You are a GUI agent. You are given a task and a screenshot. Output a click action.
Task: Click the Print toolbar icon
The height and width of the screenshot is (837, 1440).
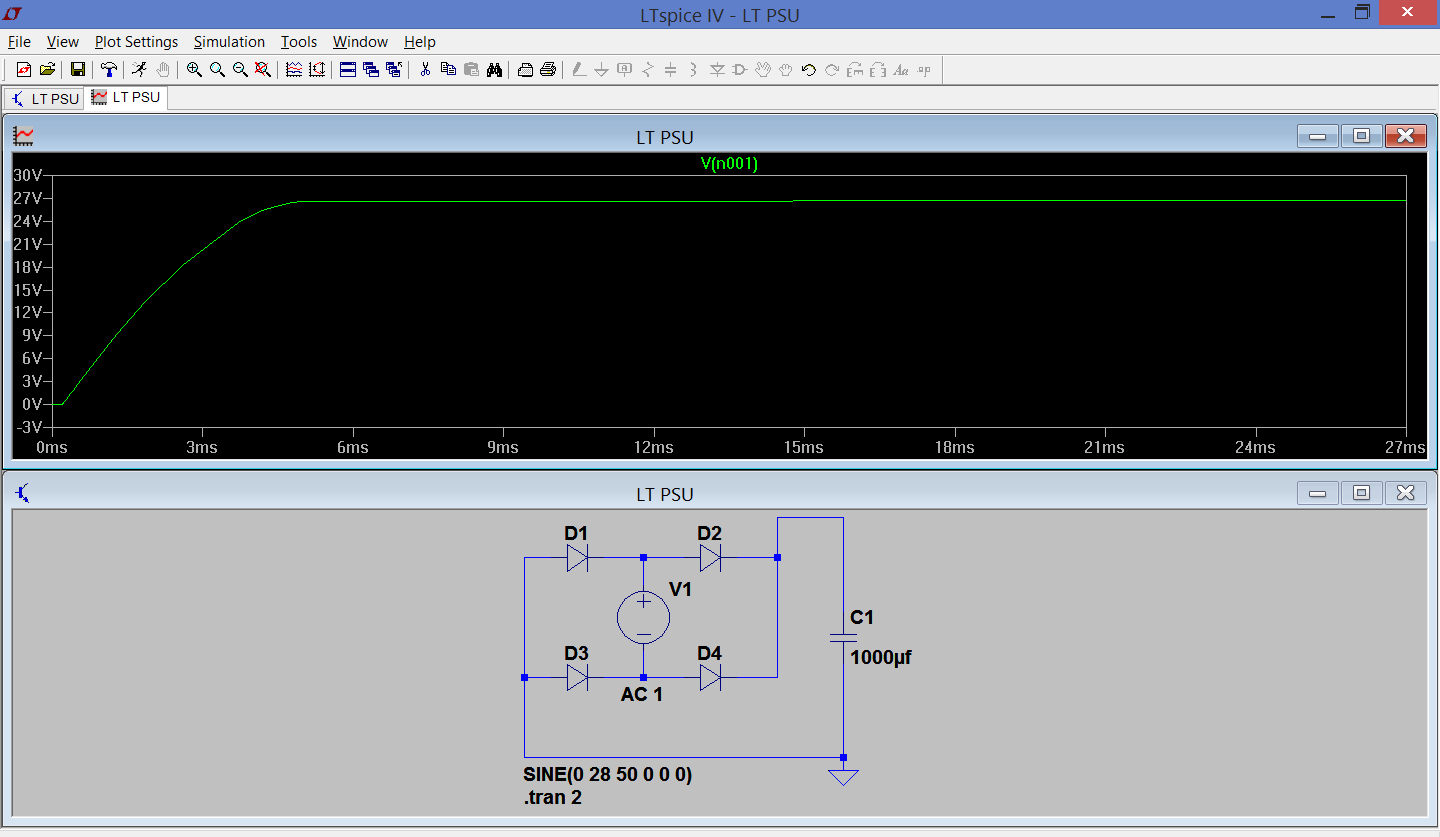coord(548,70)
